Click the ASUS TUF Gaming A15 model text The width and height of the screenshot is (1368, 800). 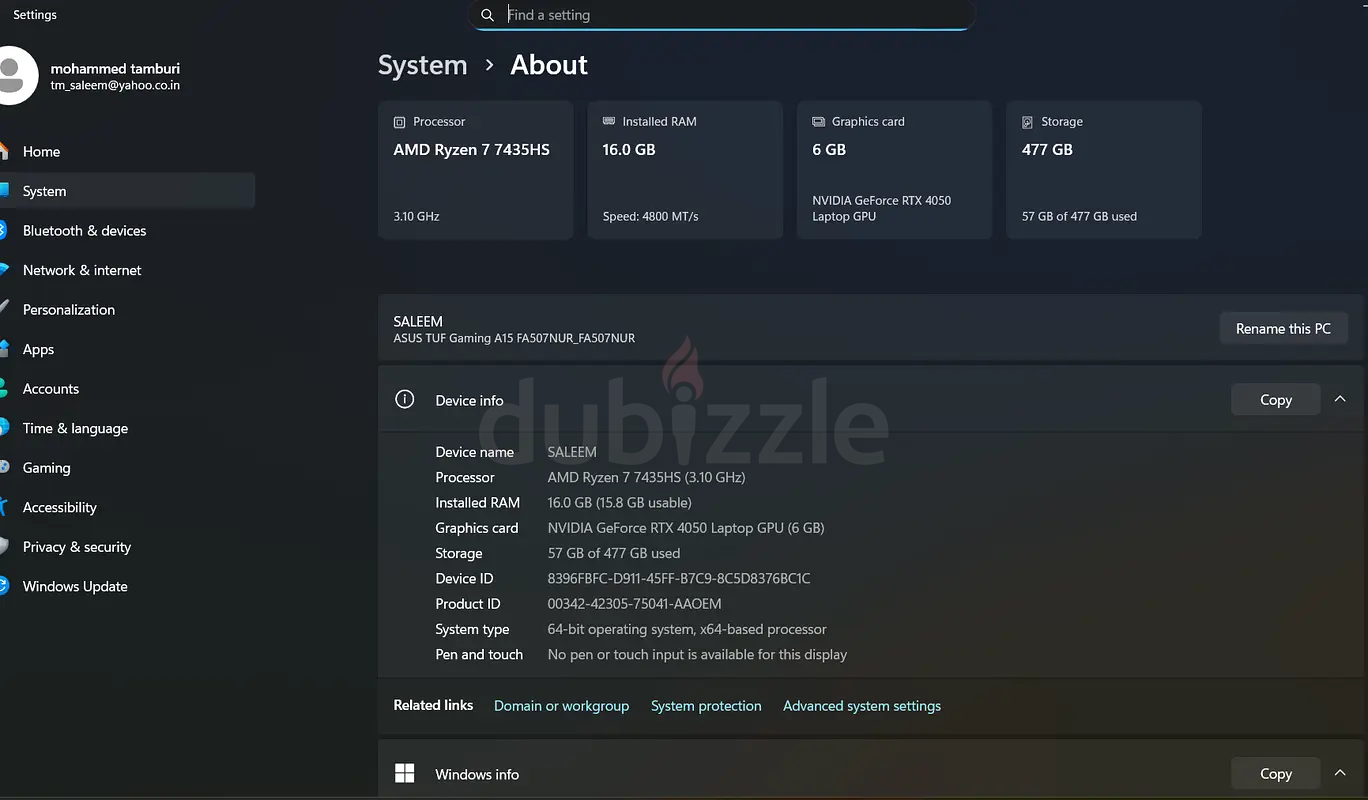(514, 338)
